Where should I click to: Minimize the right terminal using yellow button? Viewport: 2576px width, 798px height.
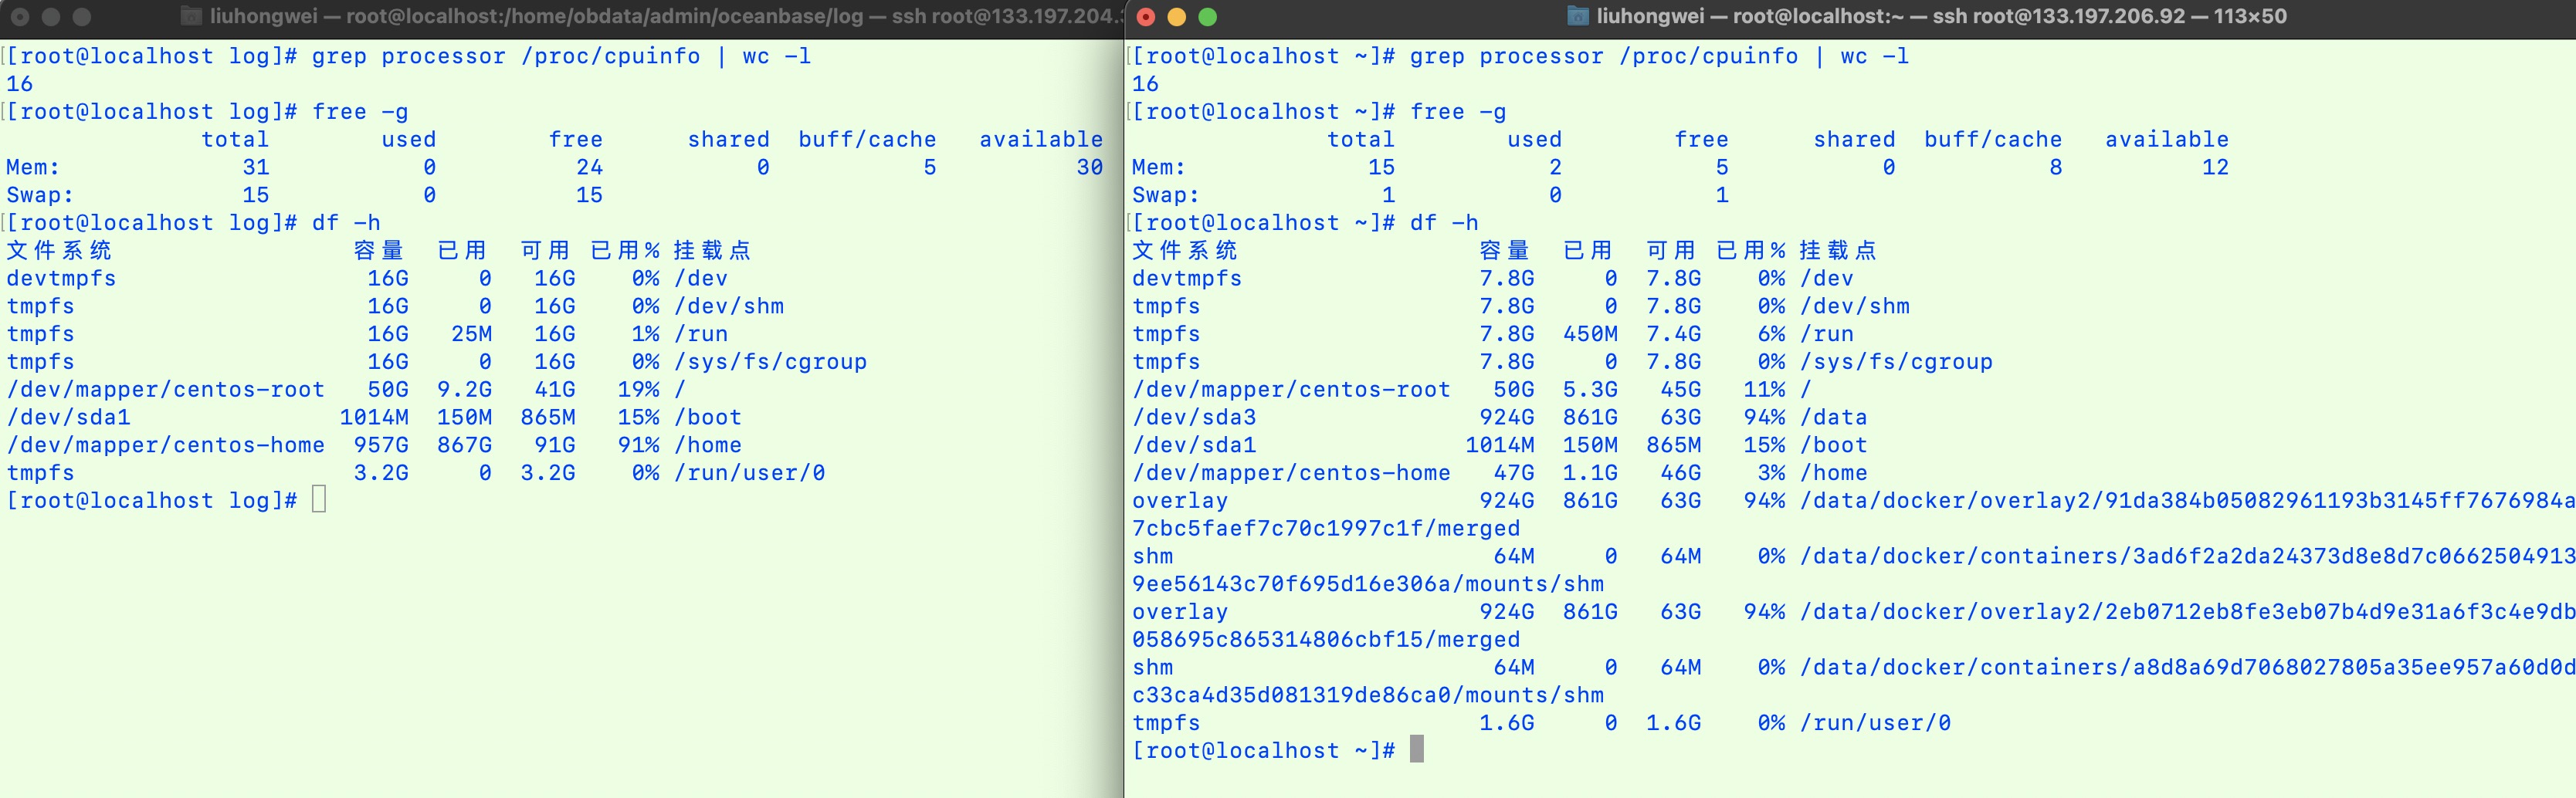(x=1177, y=16)
